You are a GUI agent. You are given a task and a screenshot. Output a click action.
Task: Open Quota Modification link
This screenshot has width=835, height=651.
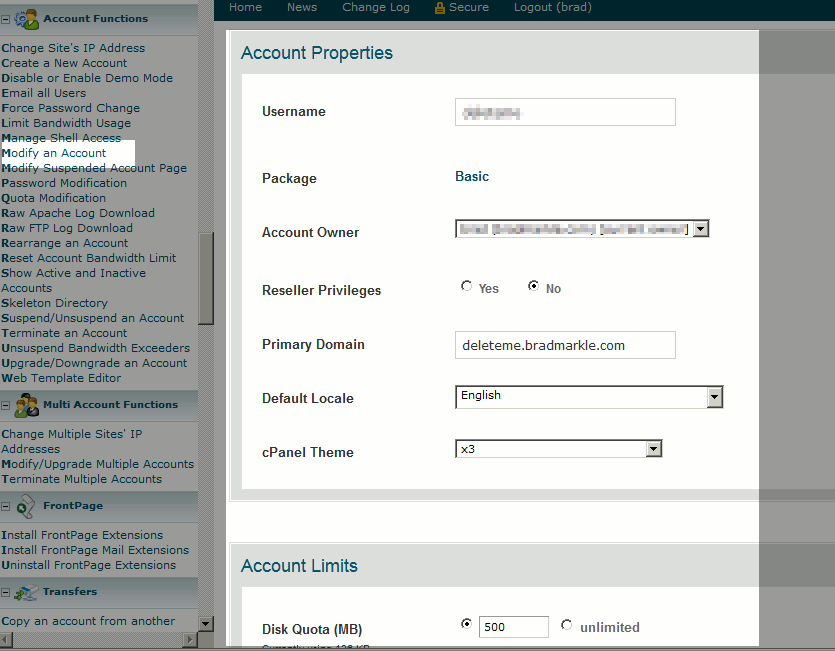coord(53,198)
